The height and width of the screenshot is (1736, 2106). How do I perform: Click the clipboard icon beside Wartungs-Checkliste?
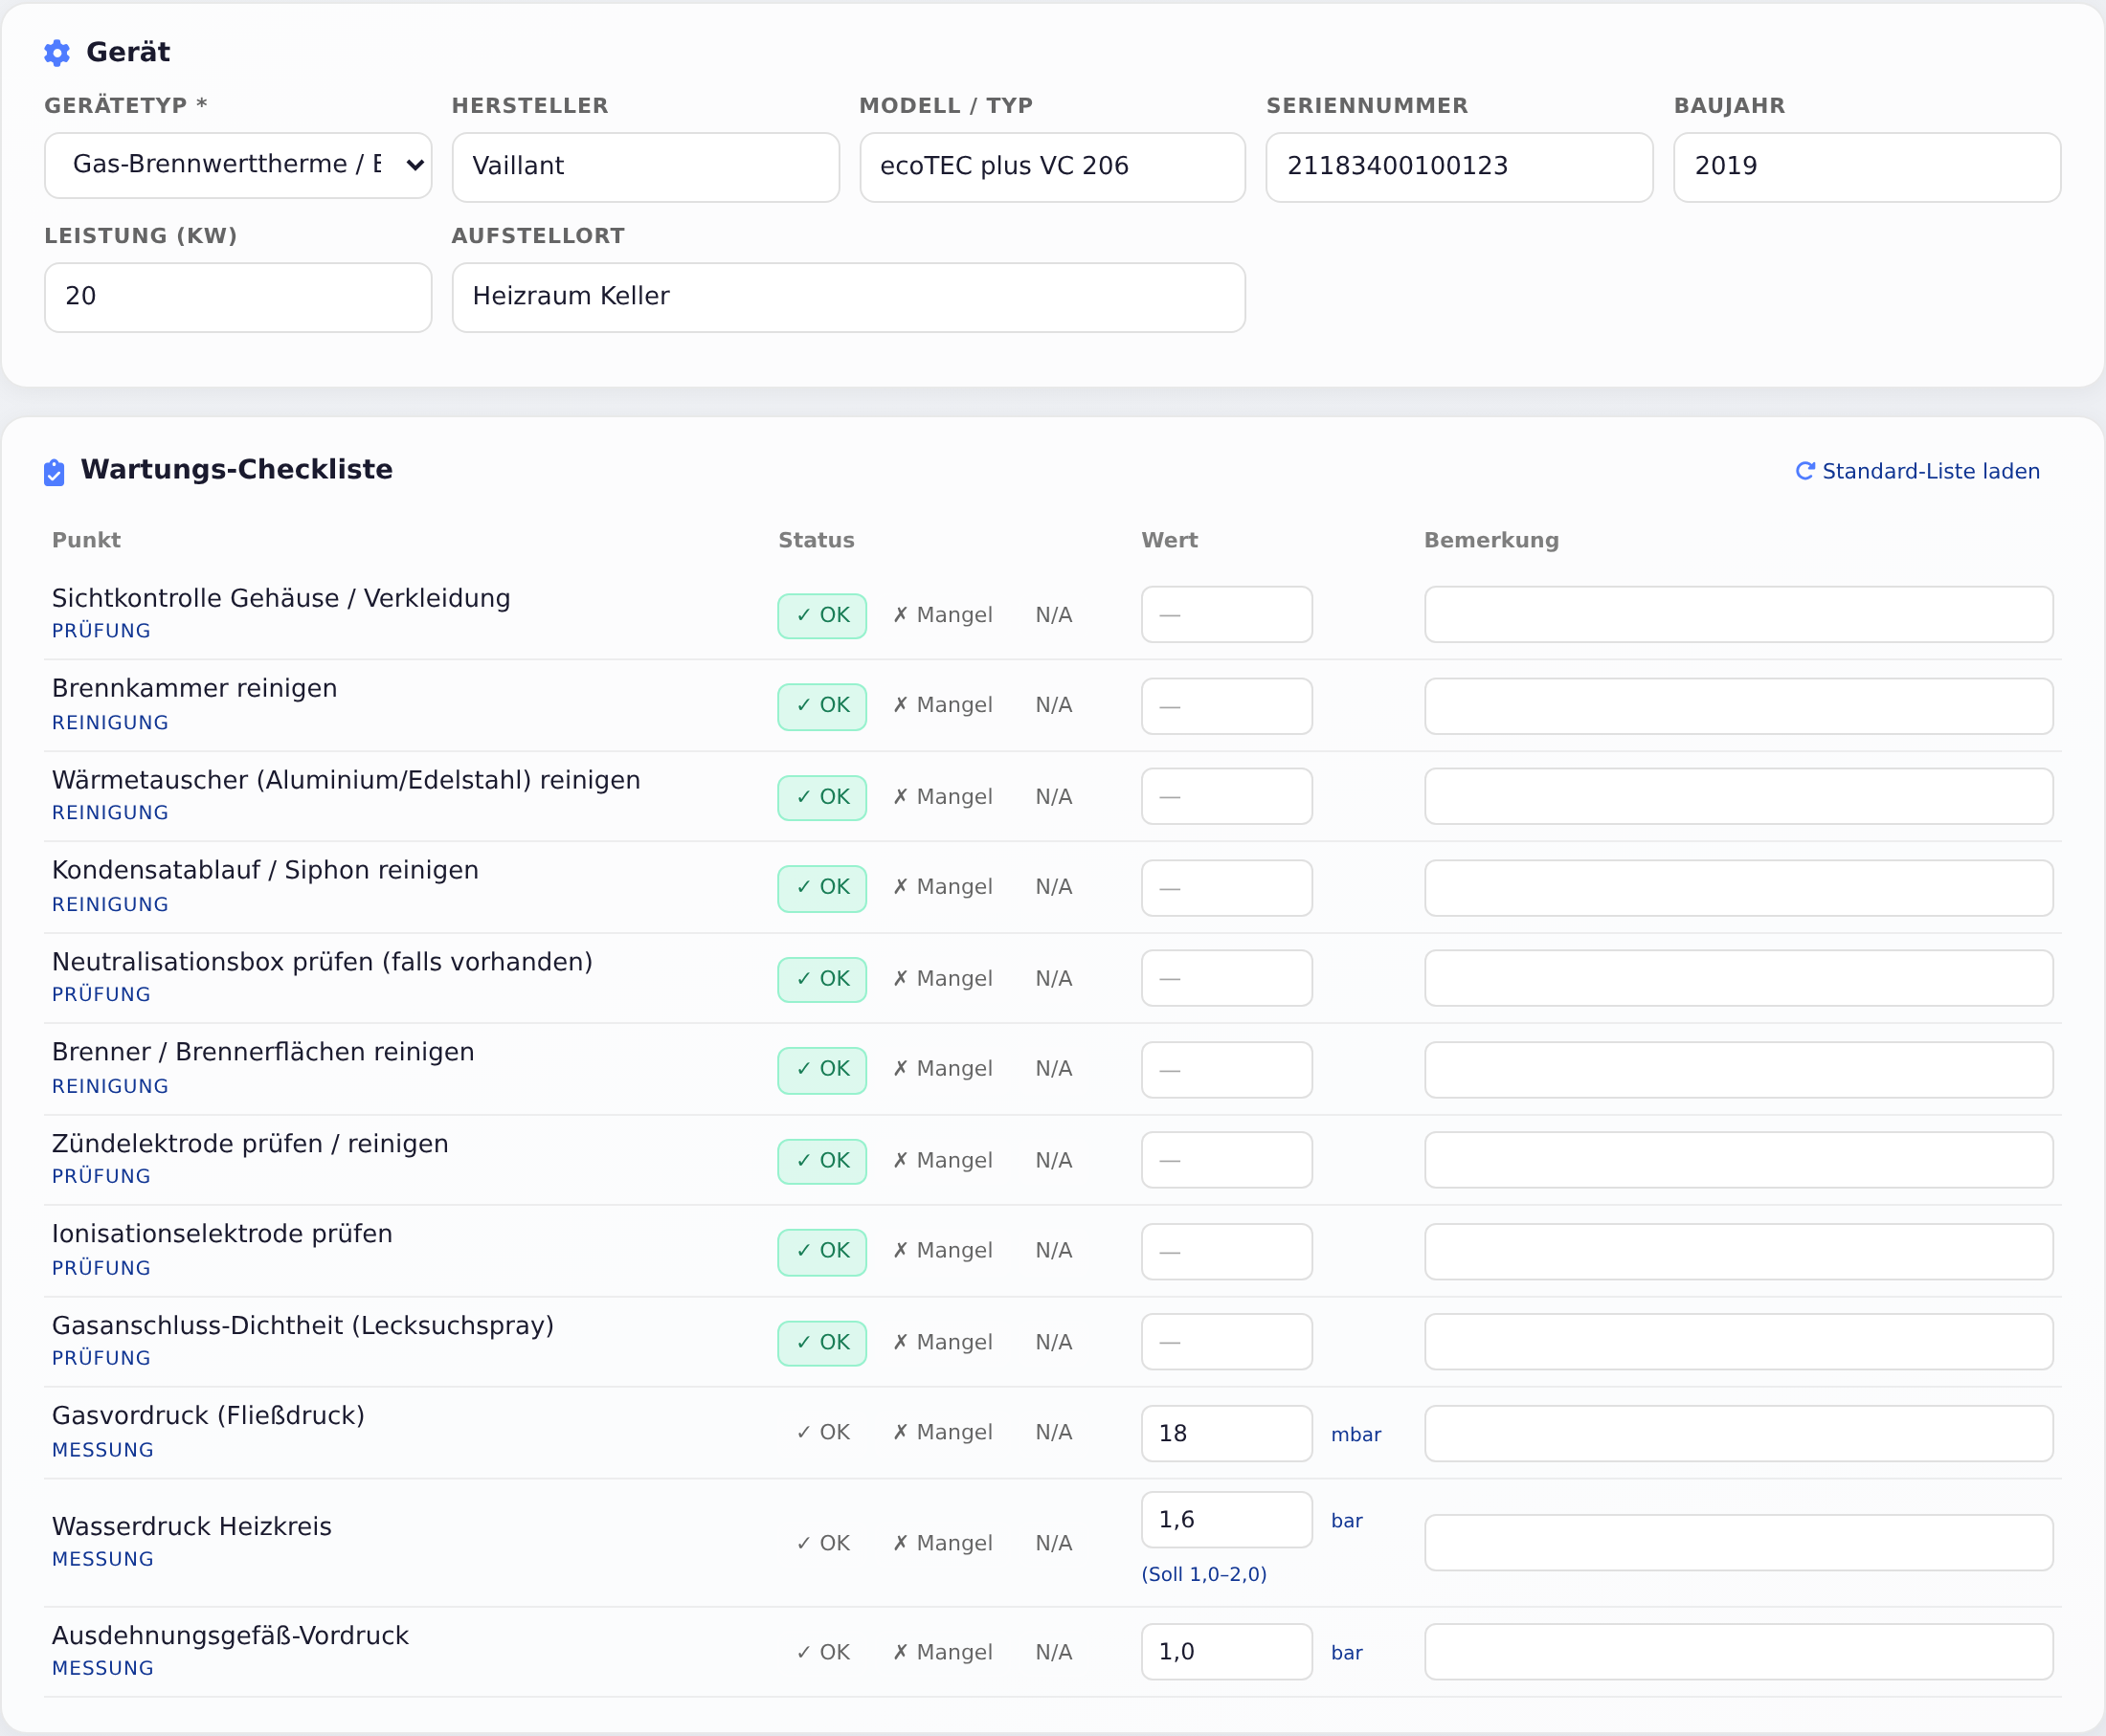tap(54, 472)
